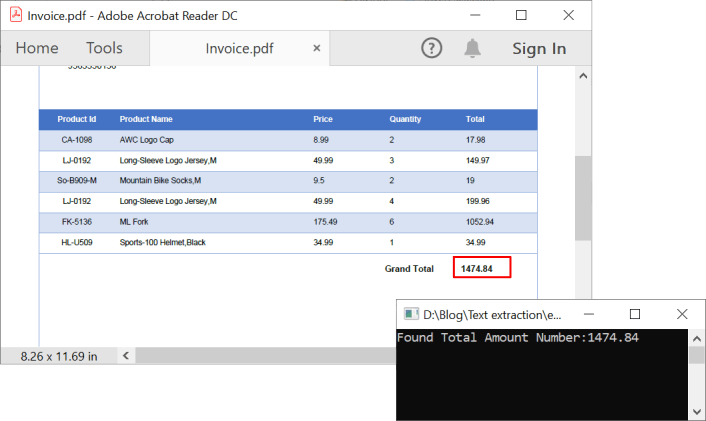This screenshot has width=706, height=421.
Task: Click the console window's application icon
Action: point(410,314)
